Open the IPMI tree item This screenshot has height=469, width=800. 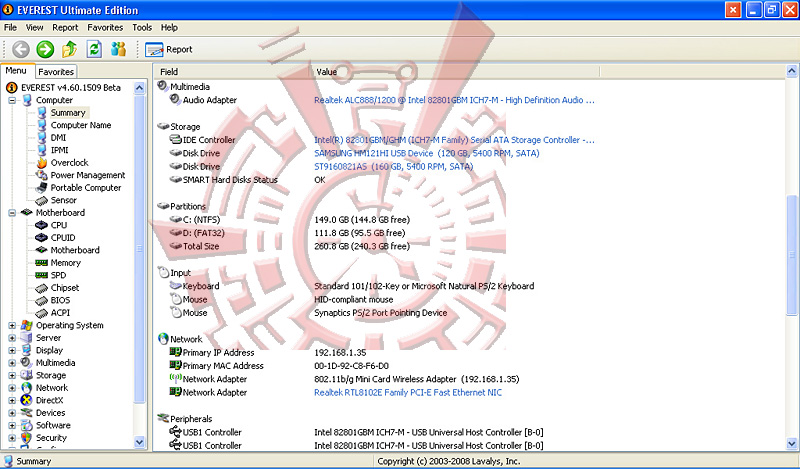(59, 150)
